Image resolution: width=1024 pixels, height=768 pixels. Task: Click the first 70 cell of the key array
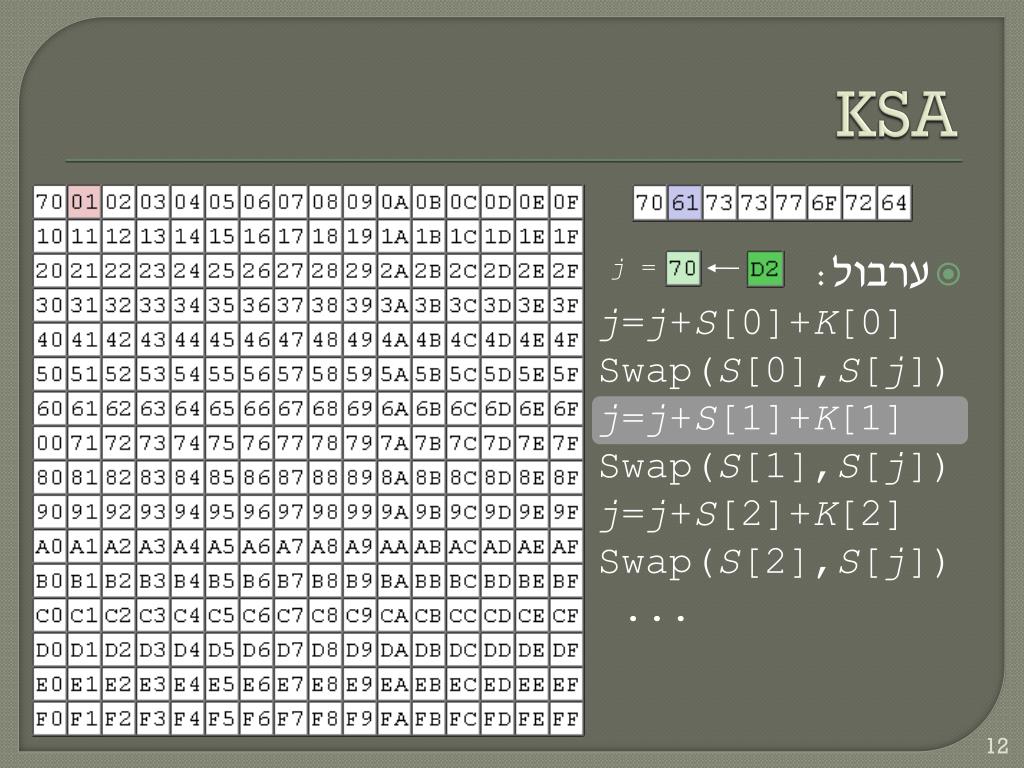[650, 203]
